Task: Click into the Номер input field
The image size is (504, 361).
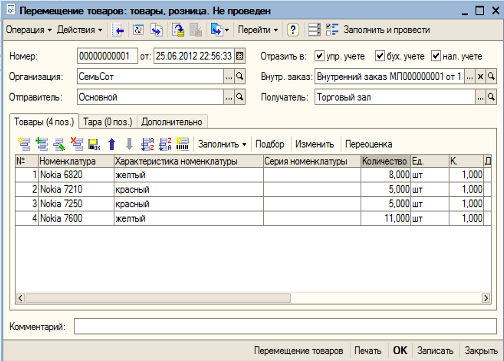Action: [x=107, y=56]
